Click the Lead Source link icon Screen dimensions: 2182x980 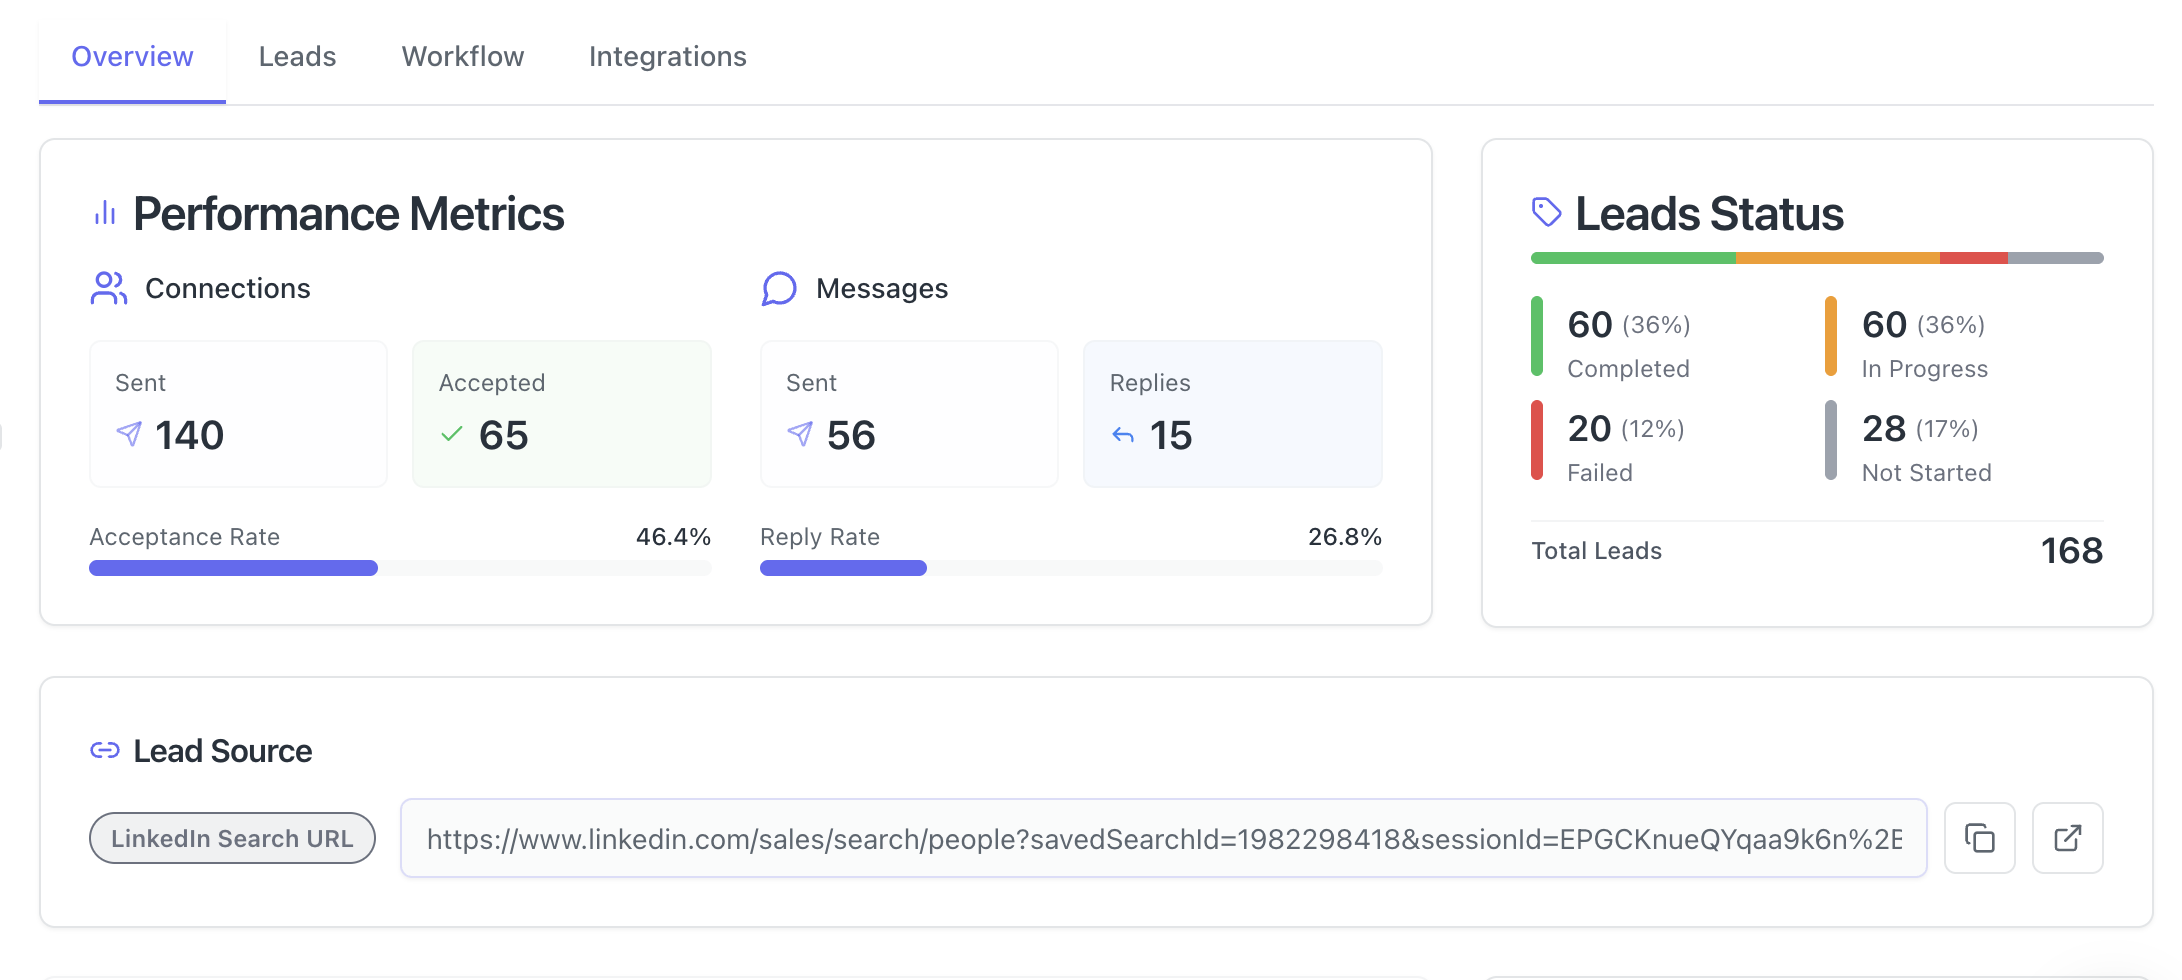click(105, 750)
